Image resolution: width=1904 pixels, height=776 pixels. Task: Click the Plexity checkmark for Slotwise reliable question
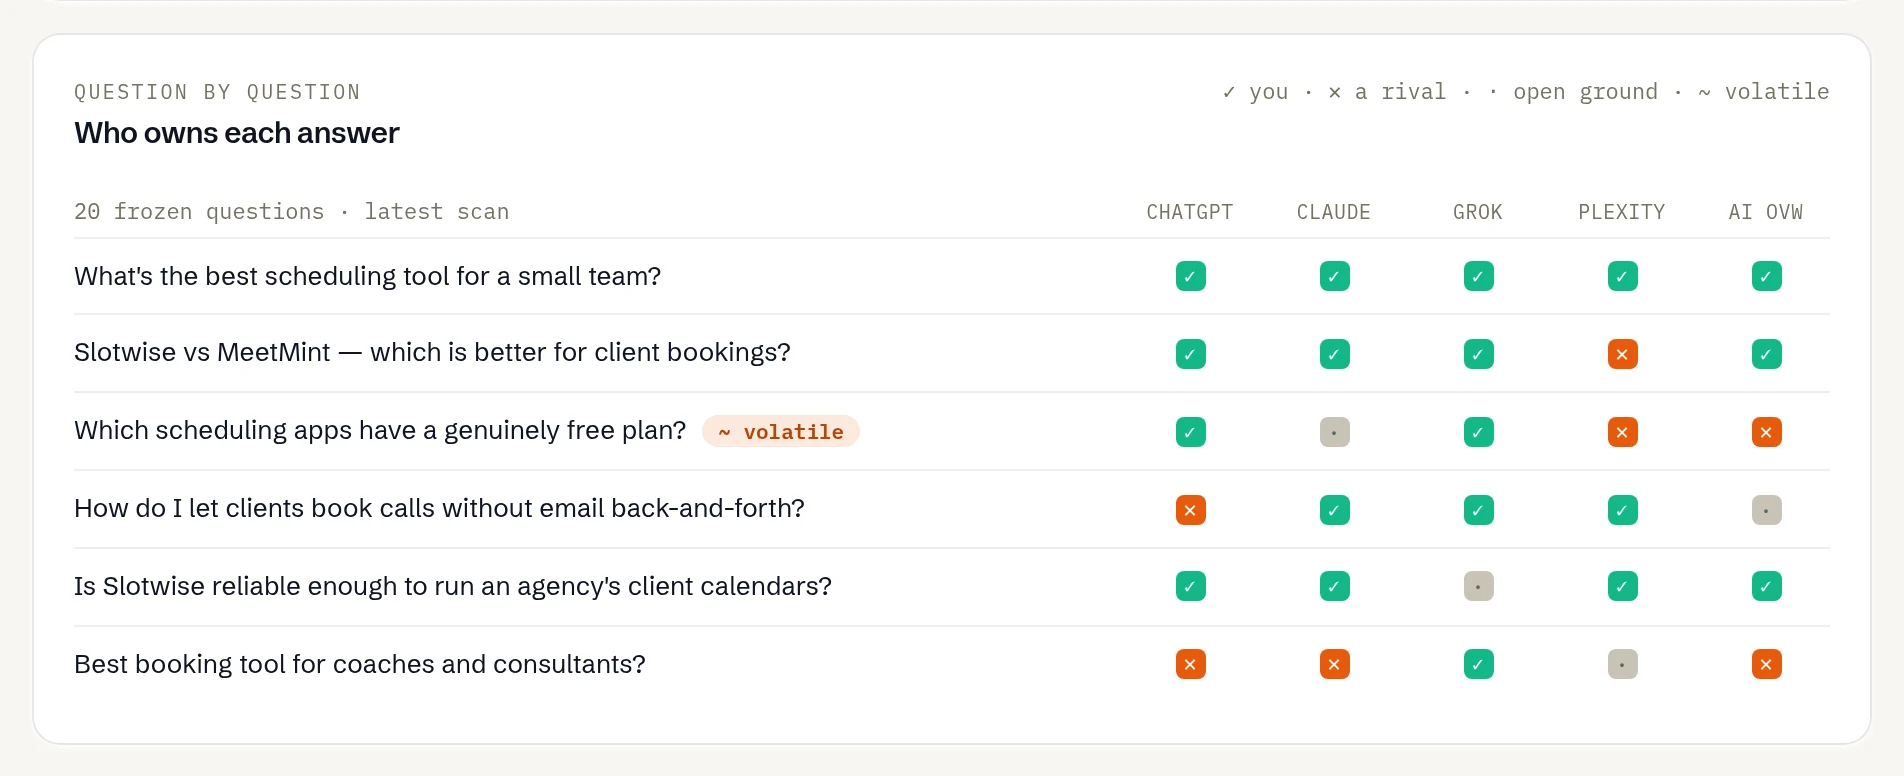(1622, 586)
